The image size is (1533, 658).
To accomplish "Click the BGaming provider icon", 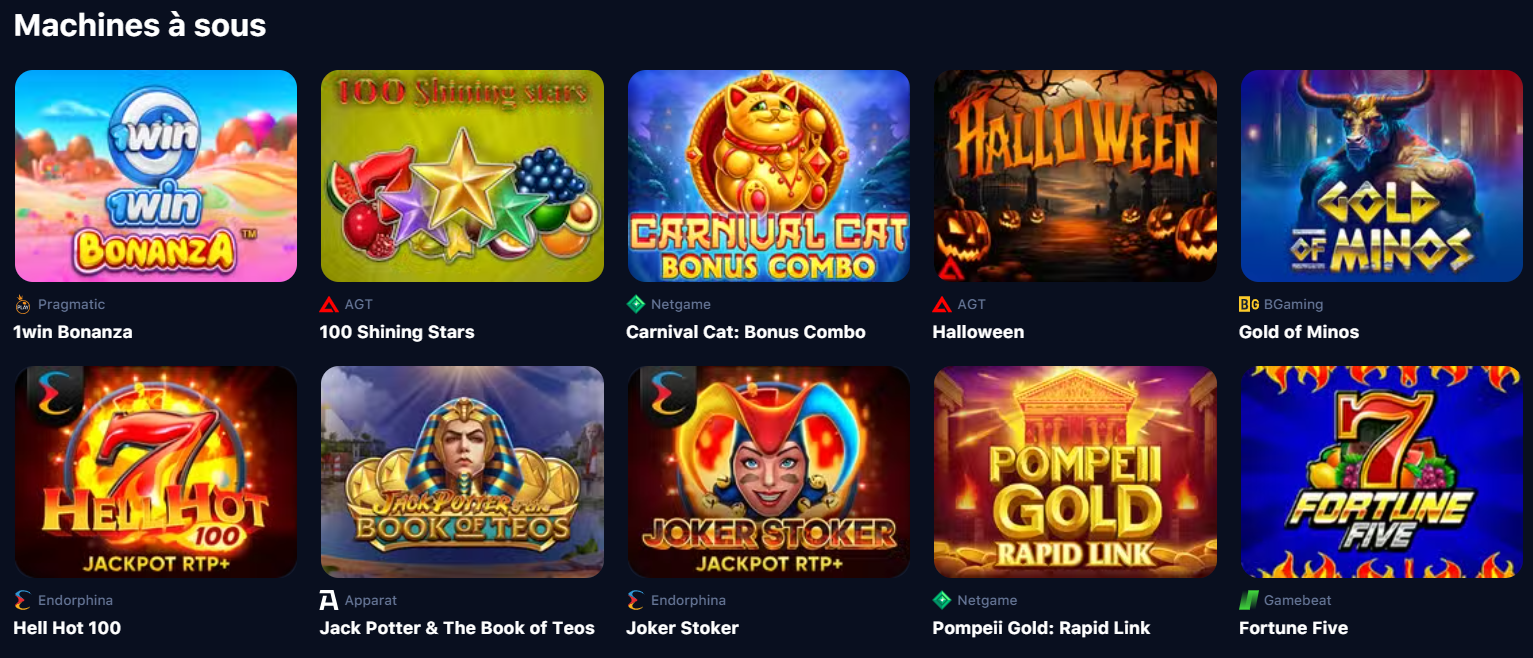I will [x=1249, y=304].
